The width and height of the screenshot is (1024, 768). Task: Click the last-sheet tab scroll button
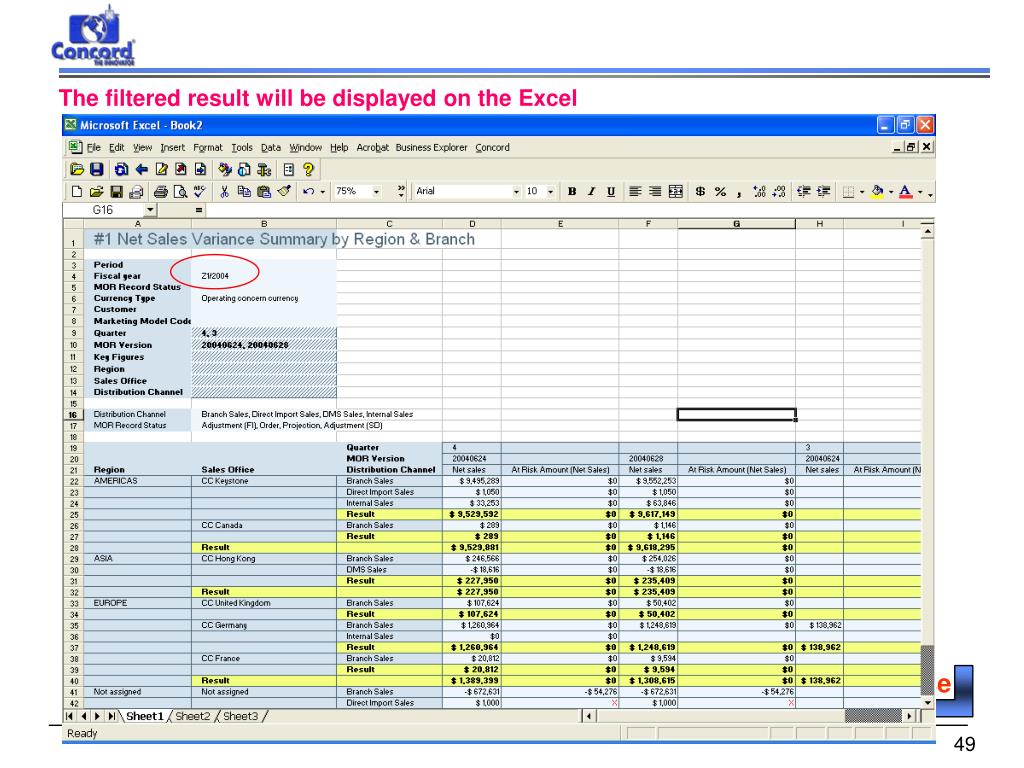112,716
